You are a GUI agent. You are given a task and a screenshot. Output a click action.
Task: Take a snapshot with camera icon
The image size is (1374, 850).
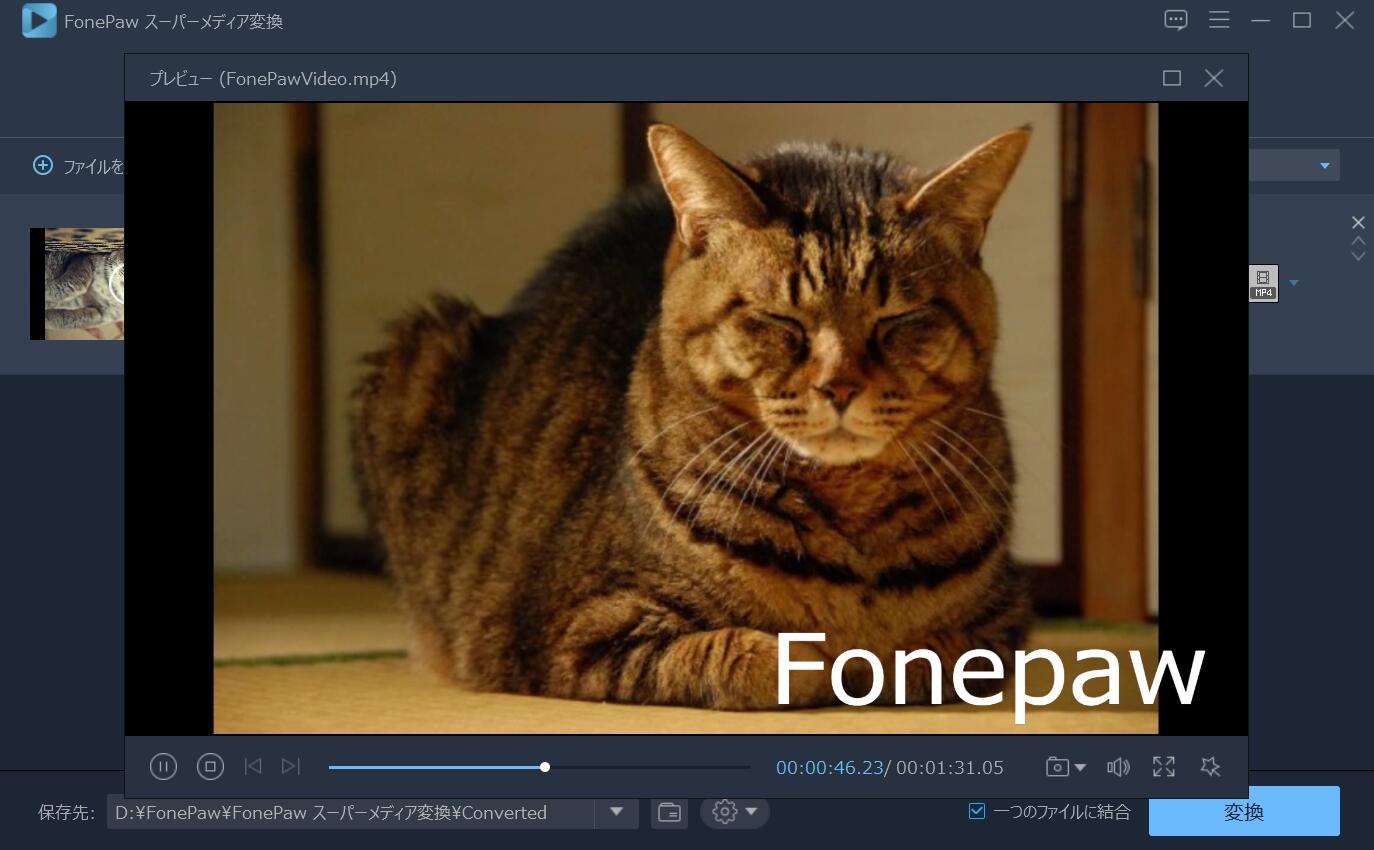(x=1057, y=767)
